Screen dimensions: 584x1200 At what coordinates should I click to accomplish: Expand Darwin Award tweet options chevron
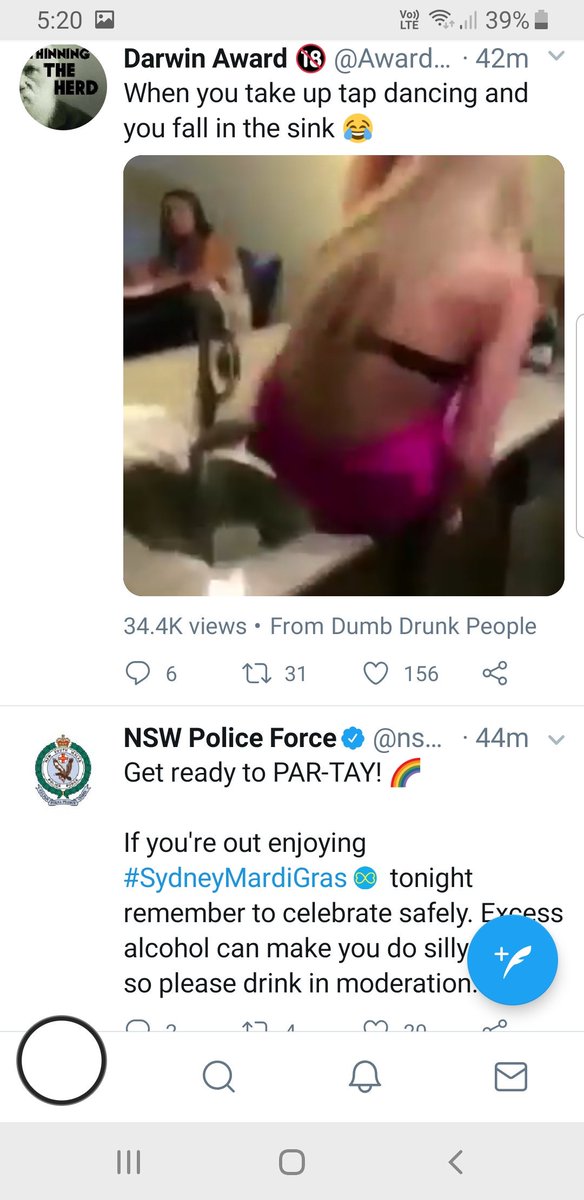click(x=558, y=58)
